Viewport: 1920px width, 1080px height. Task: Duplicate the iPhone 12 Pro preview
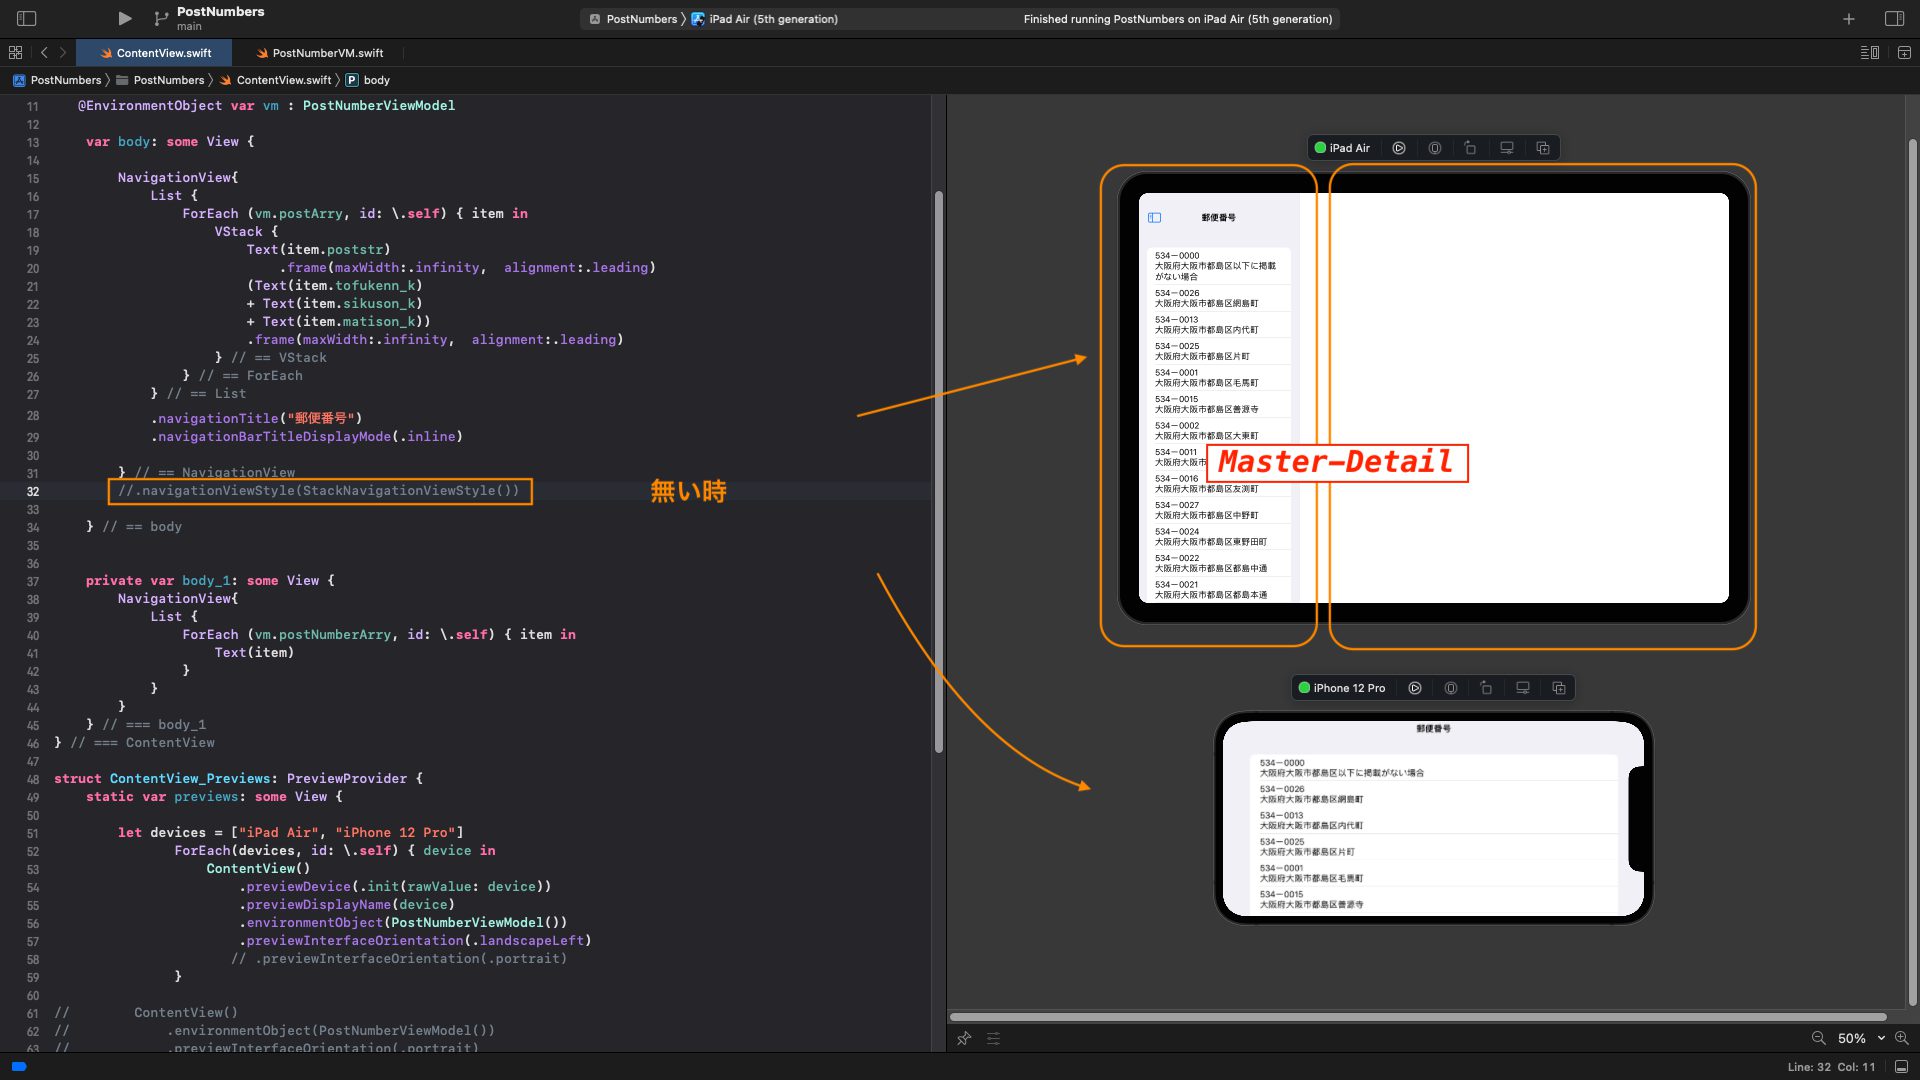pos(1559,688)
